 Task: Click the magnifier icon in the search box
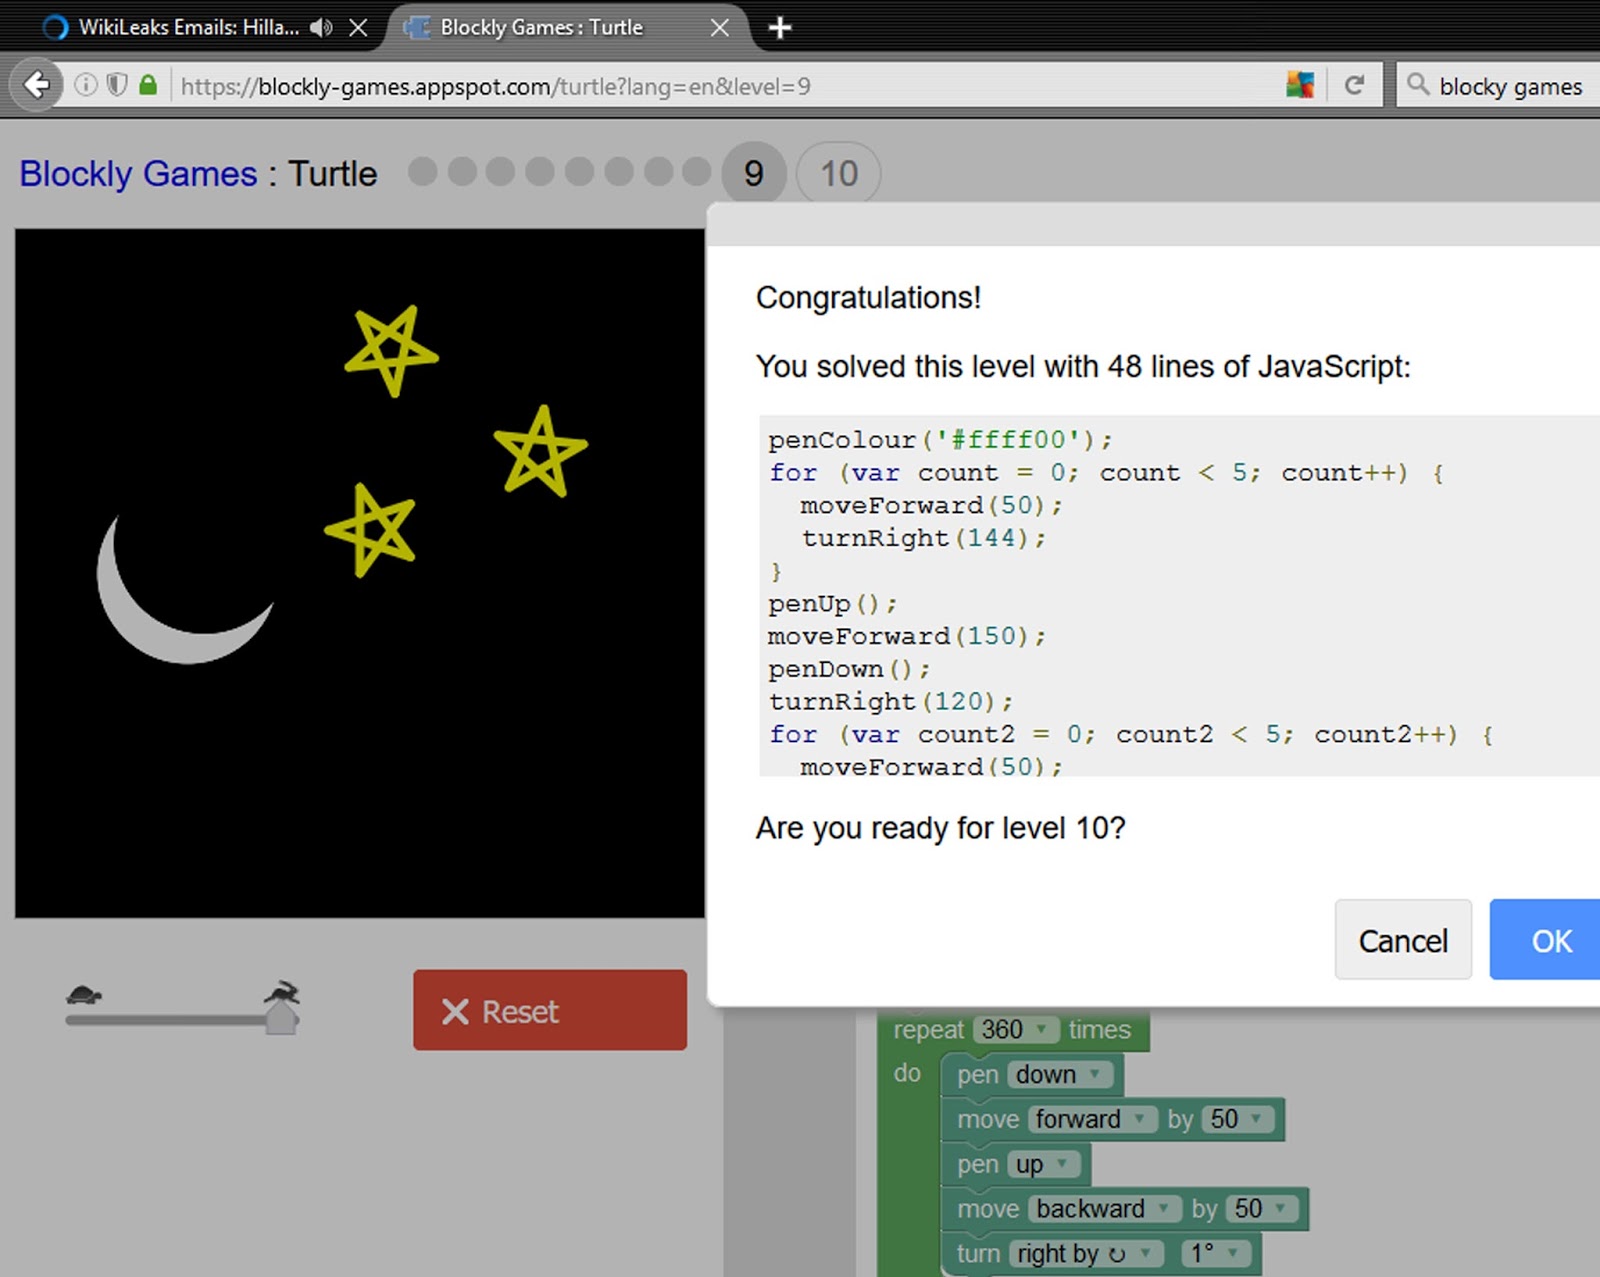(1418, 85)
